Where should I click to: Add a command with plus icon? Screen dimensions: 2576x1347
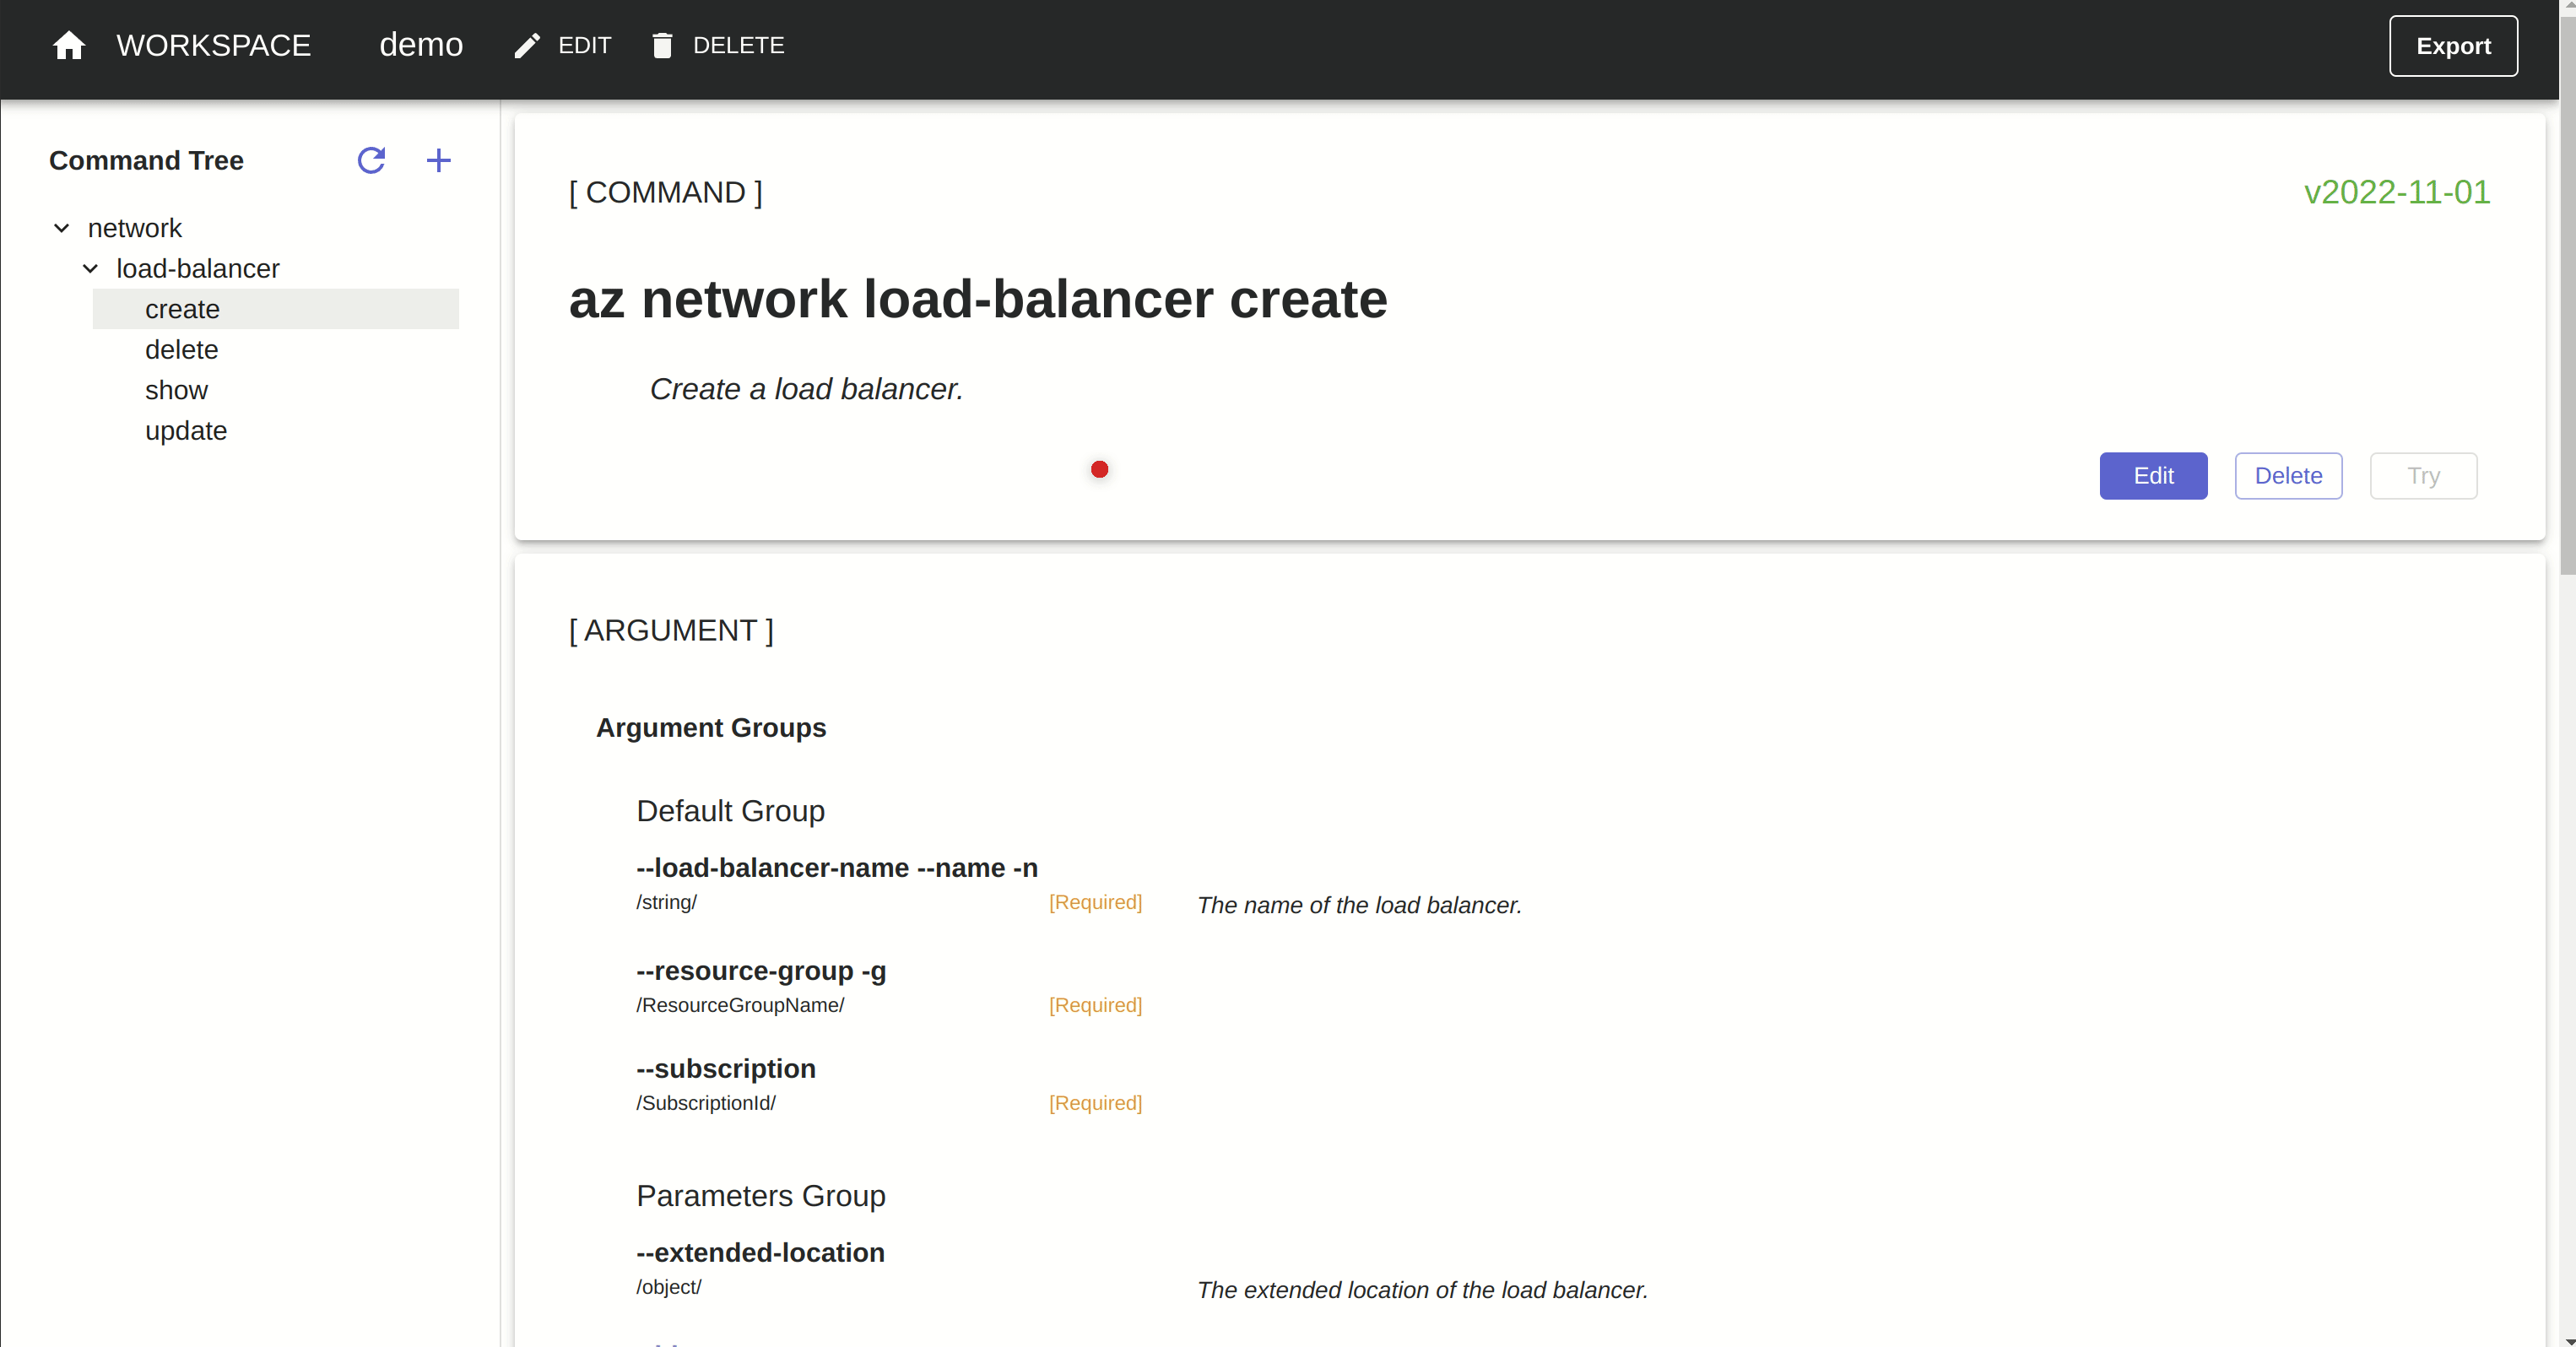click(438, 160)
